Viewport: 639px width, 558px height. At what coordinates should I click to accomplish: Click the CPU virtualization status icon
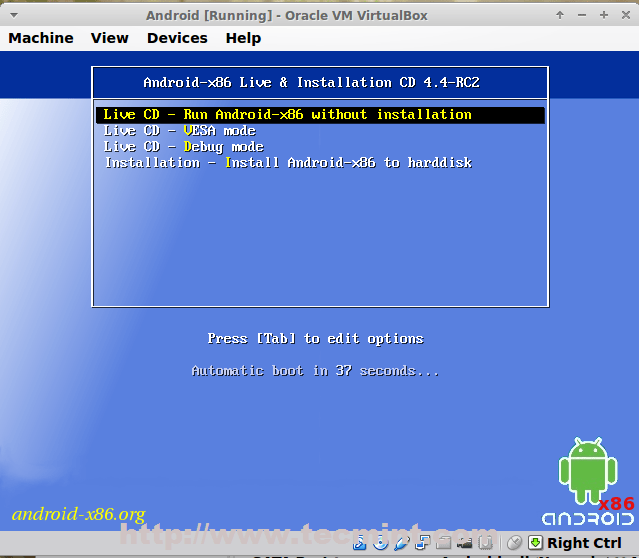pos(485,543)
